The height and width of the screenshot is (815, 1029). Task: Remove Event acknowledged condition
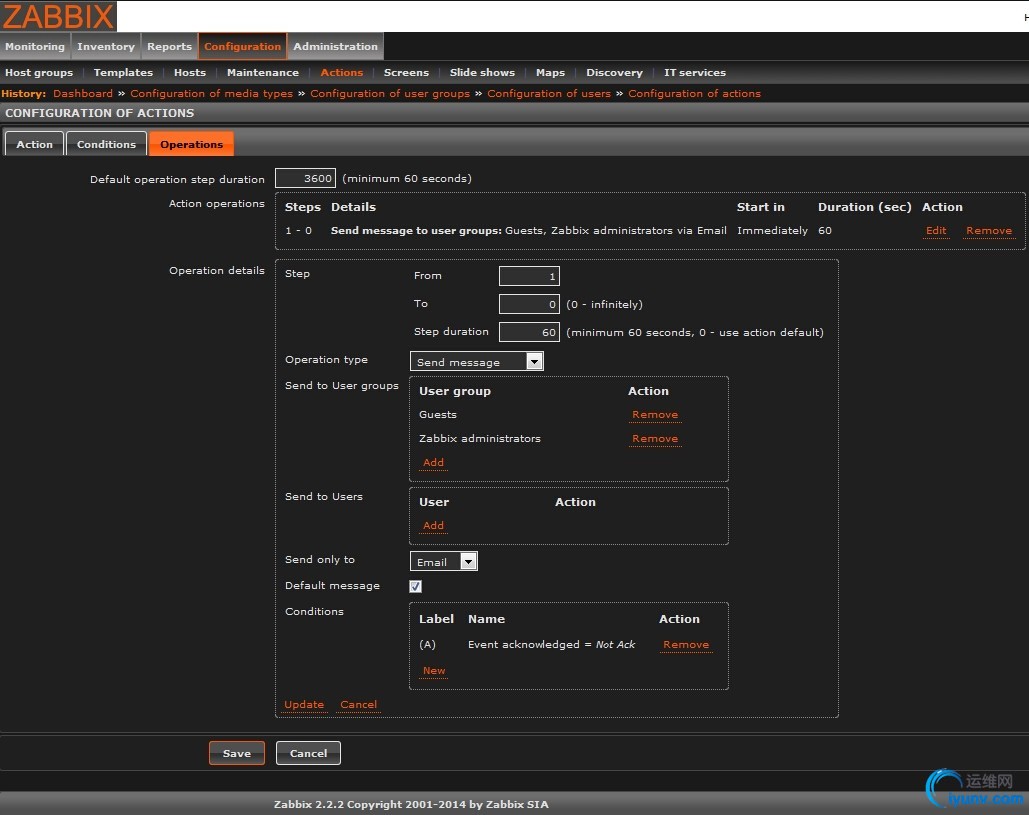[x=686, y=644]
